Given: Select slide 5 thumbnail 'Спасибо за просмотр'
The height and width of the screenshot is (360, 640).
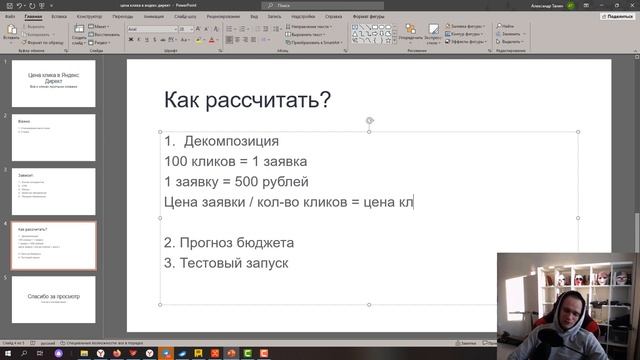Looking at the screenshot, I should [x=53, y=300].
